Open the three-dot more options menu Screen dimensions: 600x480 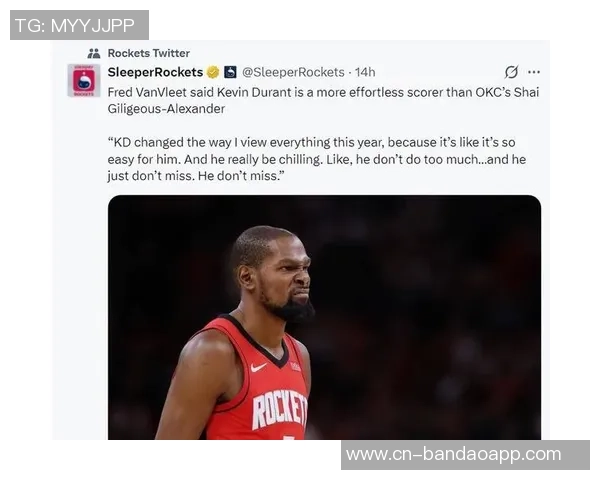point(534,72)
